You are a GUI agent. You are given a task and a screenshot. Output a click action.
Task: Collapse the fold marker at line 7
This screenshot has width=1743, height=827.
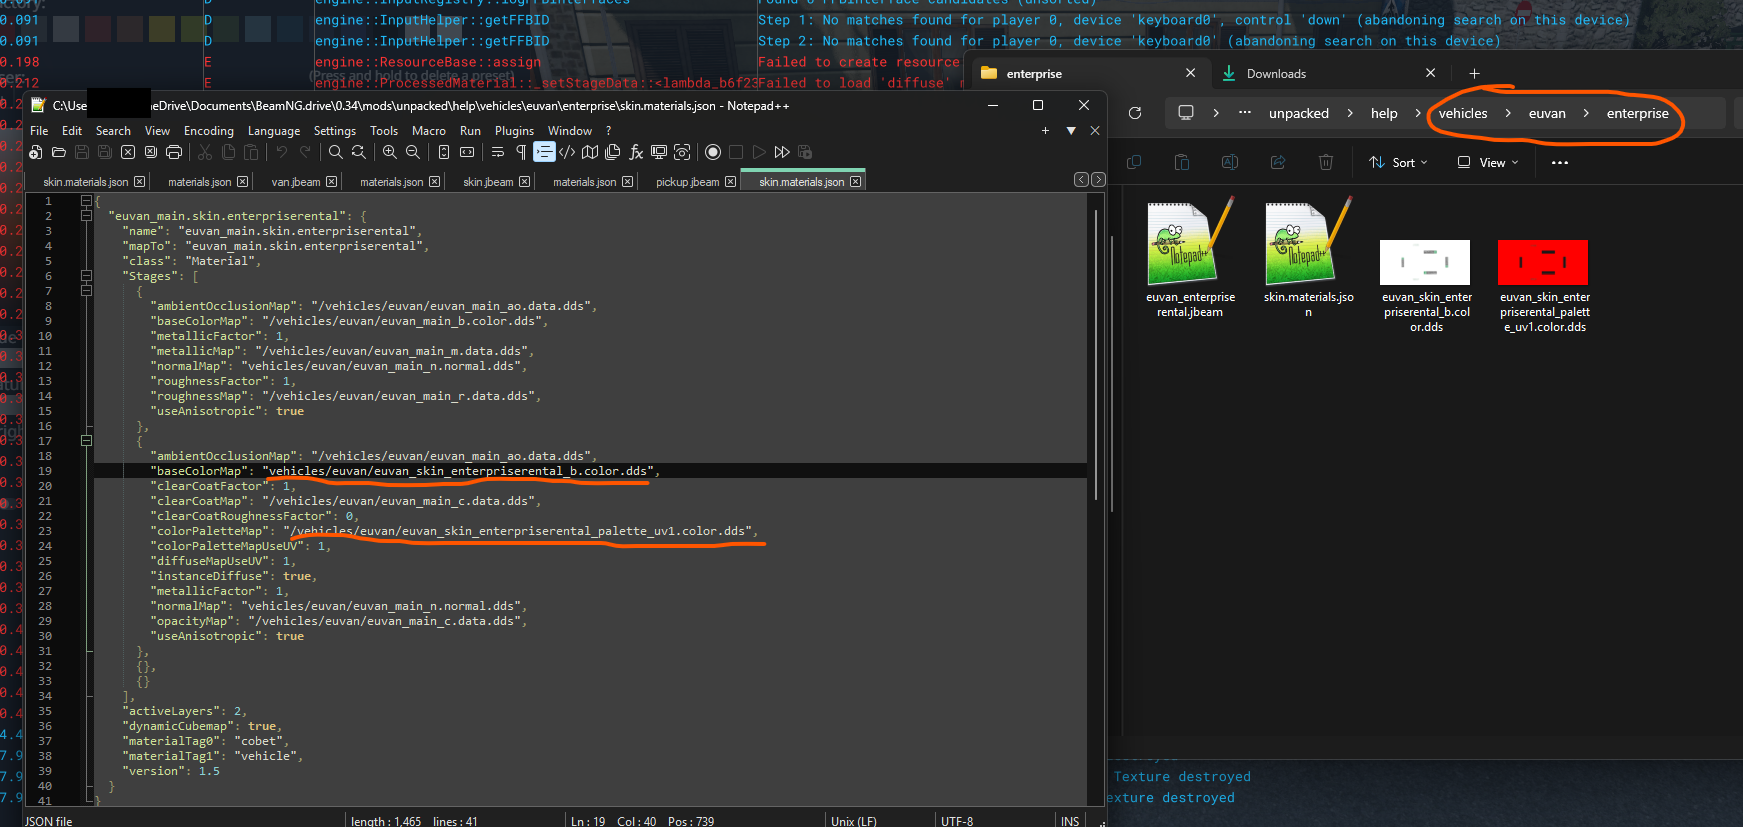pos(86,291)
